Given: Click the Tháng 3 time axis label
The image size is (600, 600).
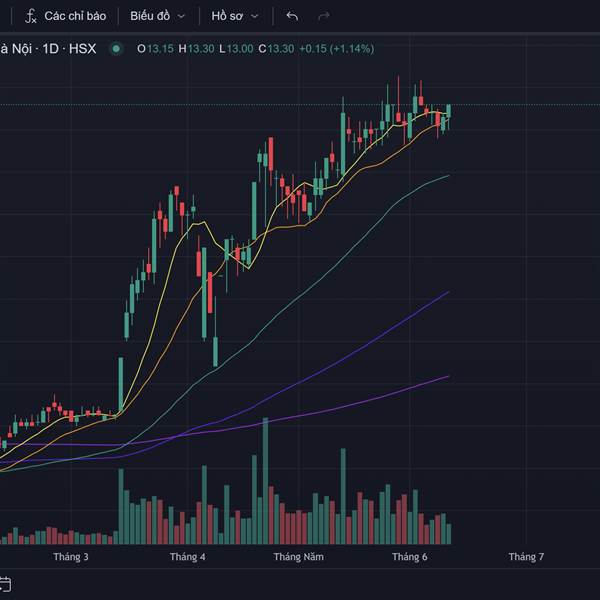Looking at the screenshot, I should [71, 556].
